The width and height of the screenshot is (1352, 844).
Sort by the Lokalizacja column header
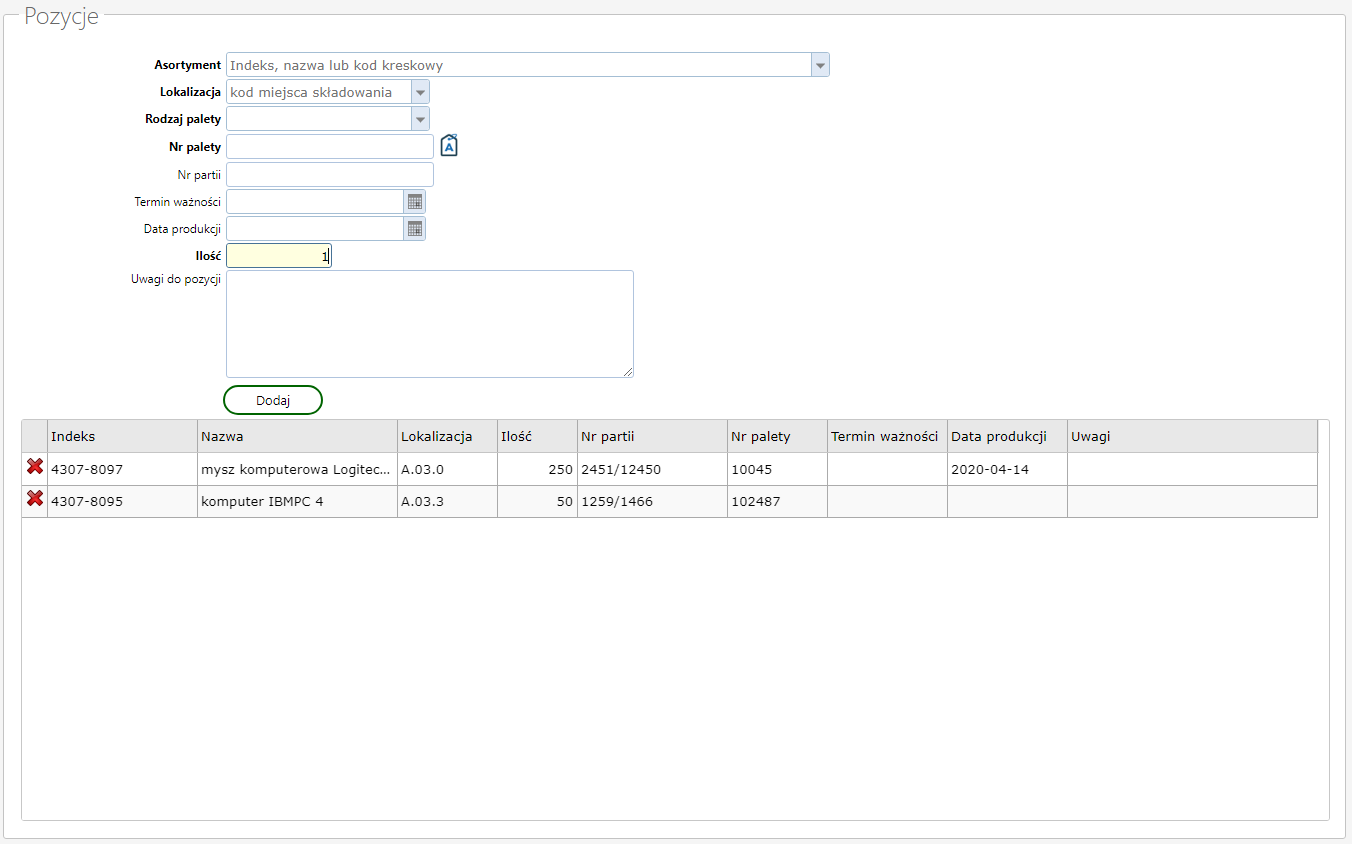447,436
